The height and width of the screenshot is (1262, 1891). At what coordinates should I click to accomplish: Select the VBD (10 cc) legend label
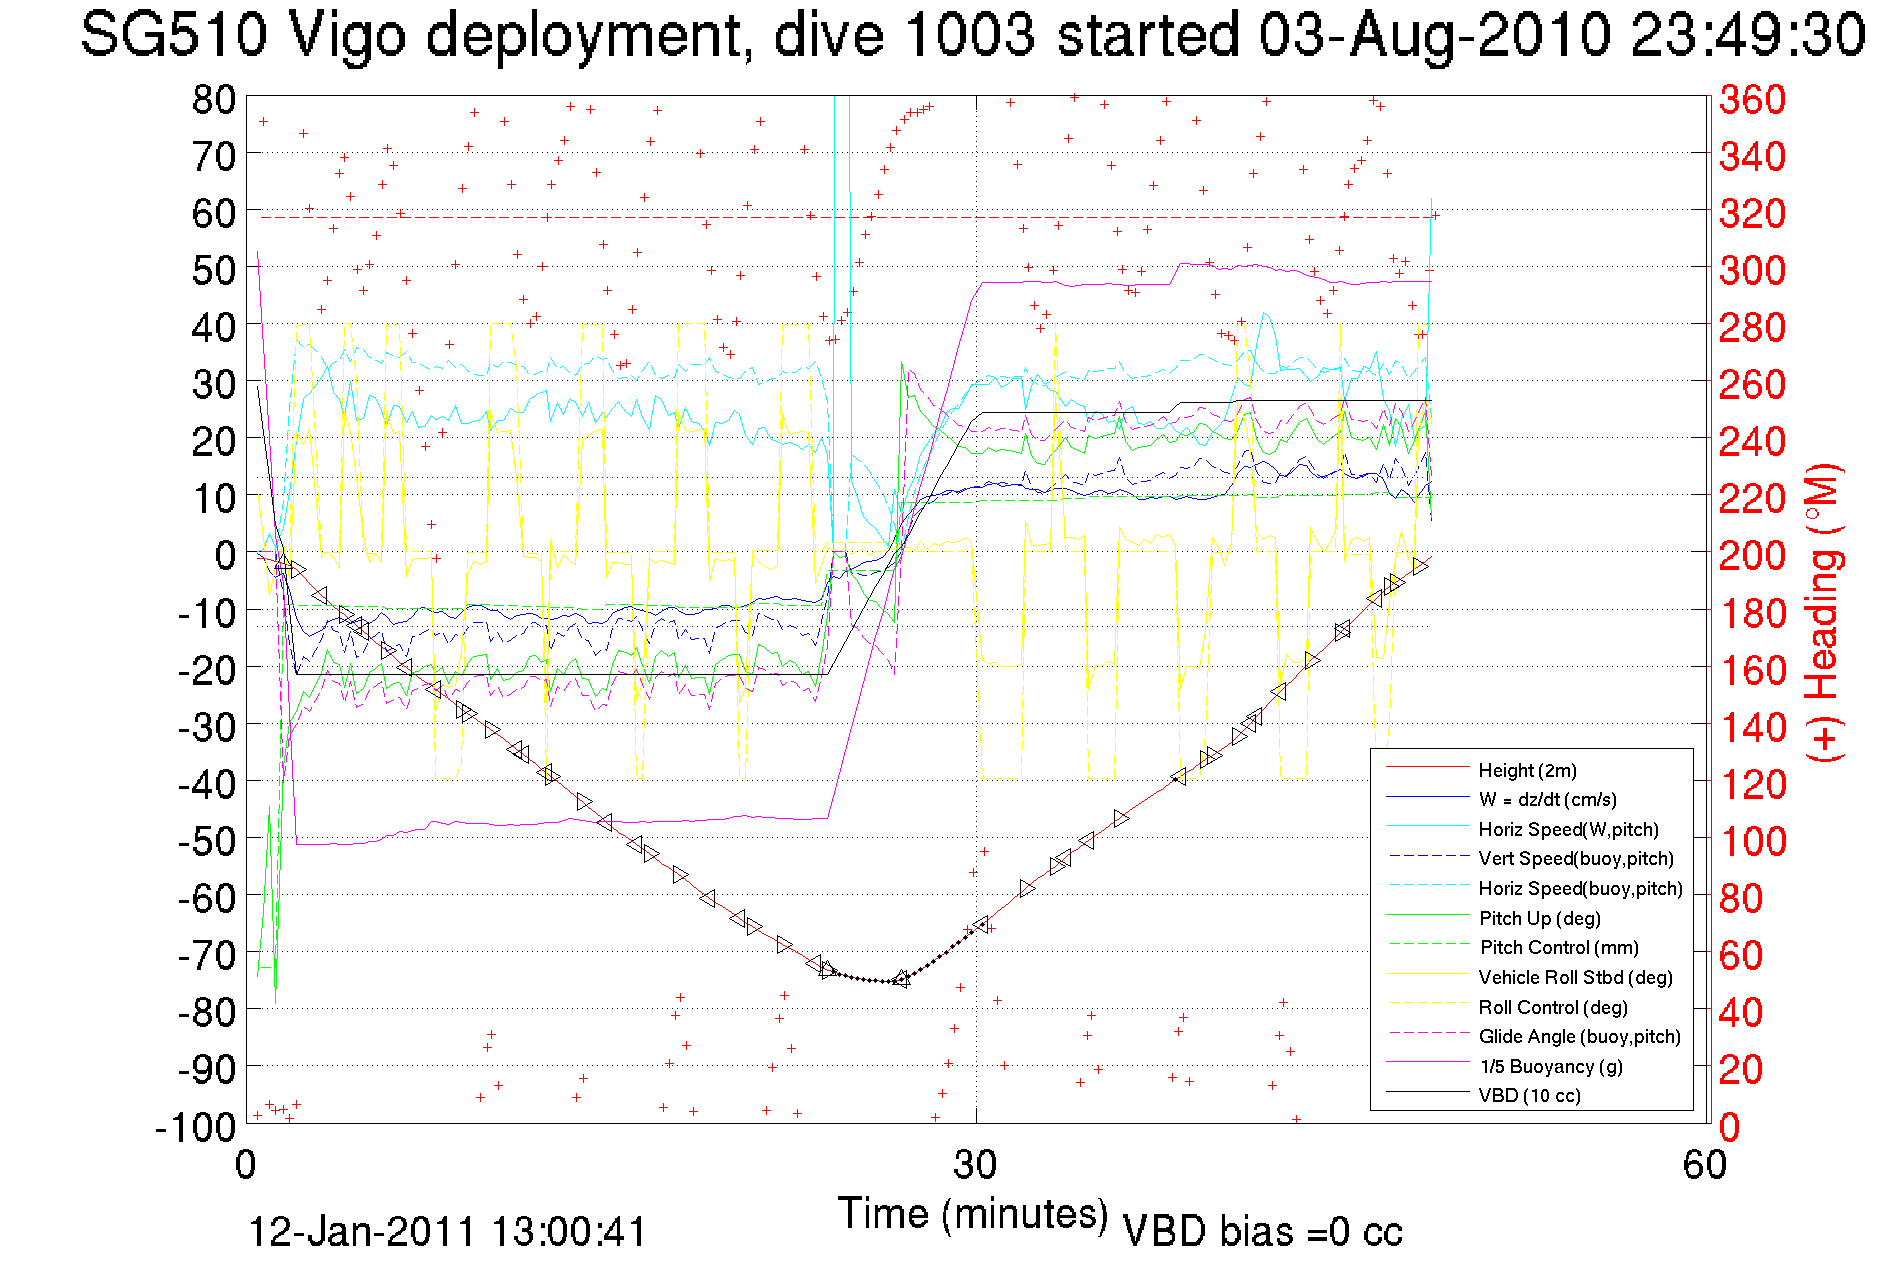point(1529,1096)
